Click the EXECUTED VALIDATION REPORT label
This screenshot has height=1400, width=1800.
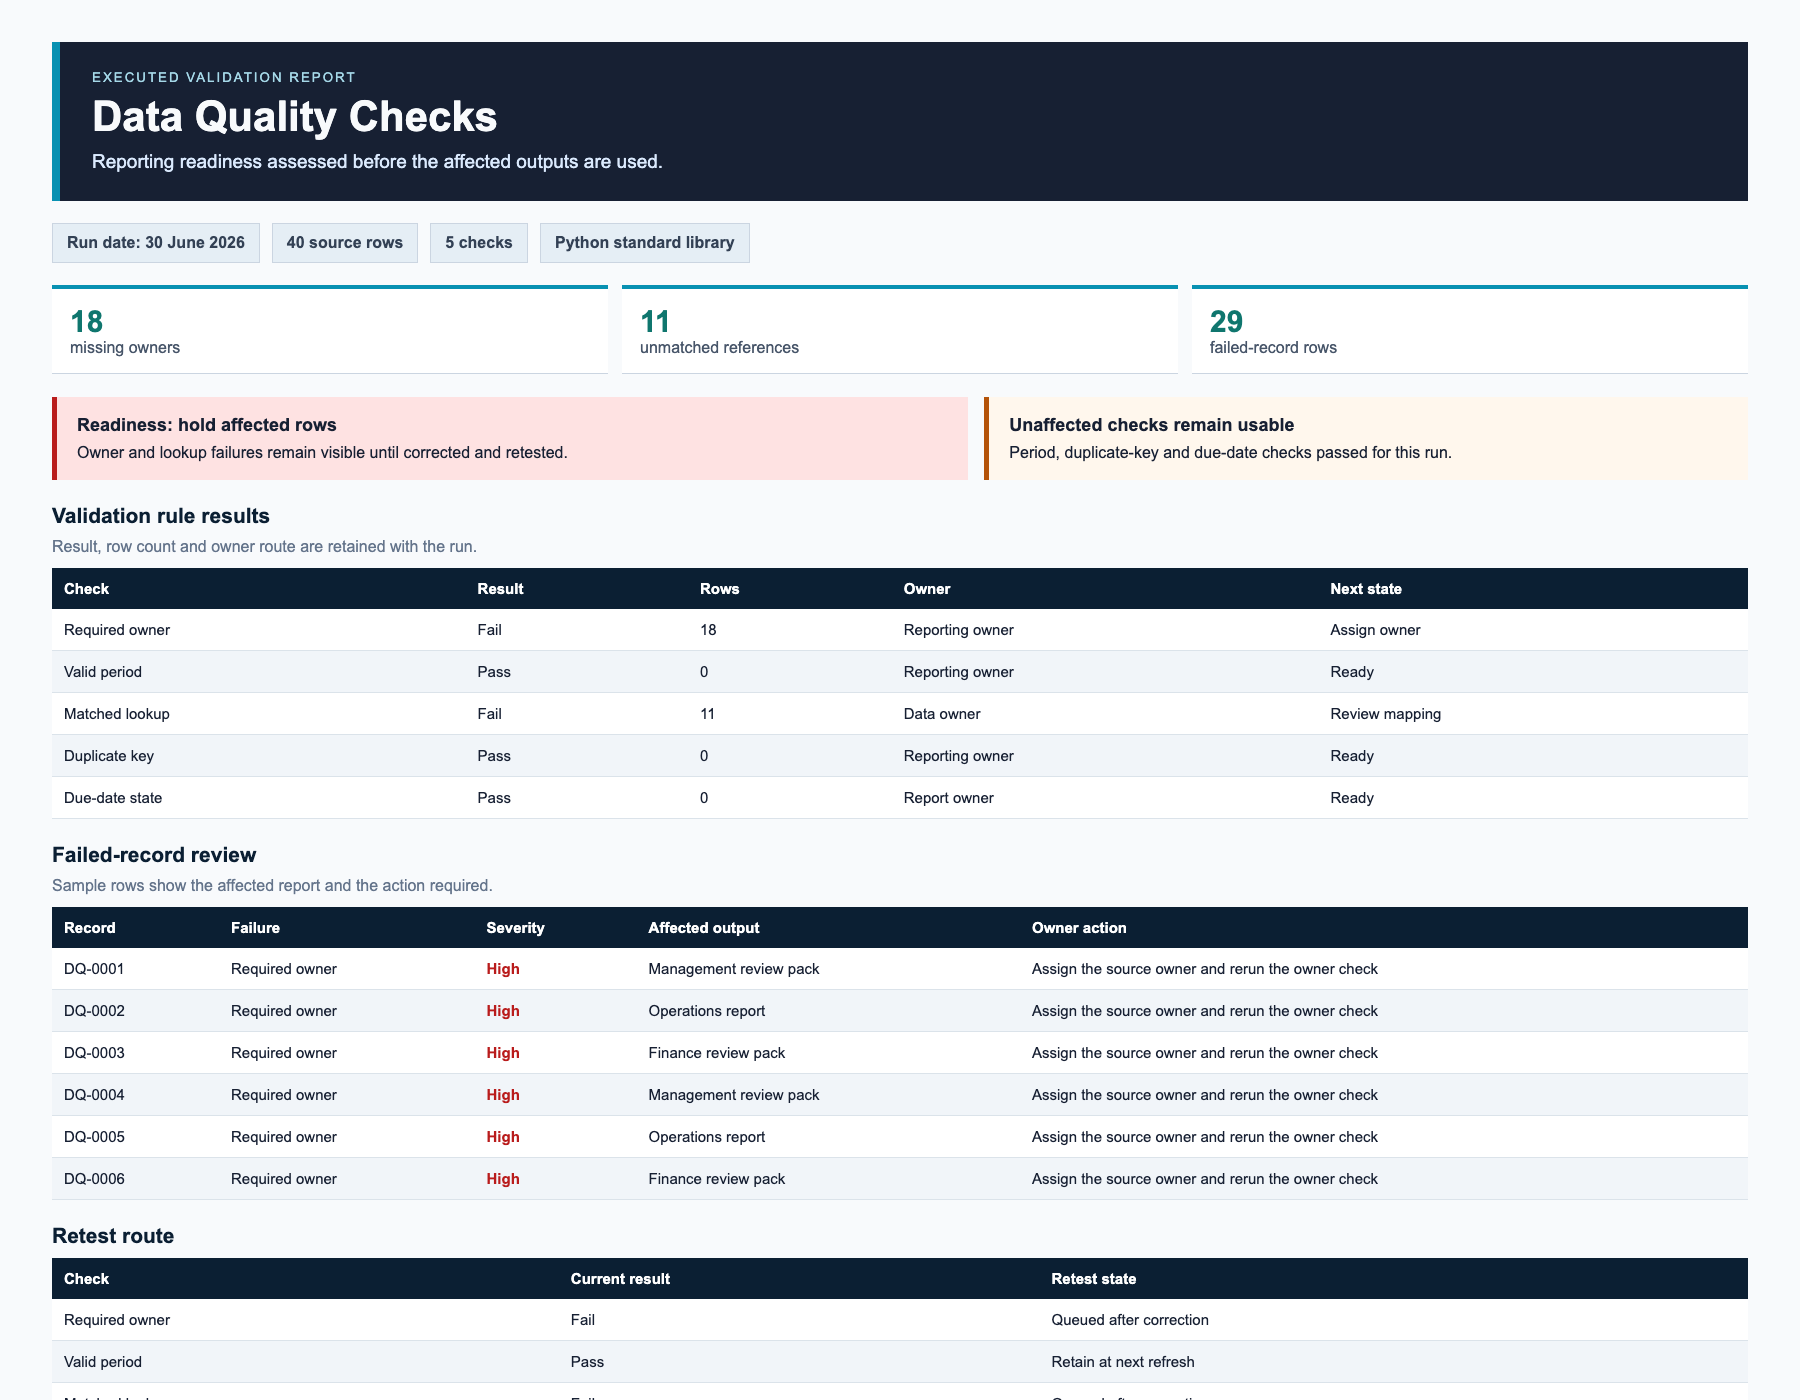(224, 77)
